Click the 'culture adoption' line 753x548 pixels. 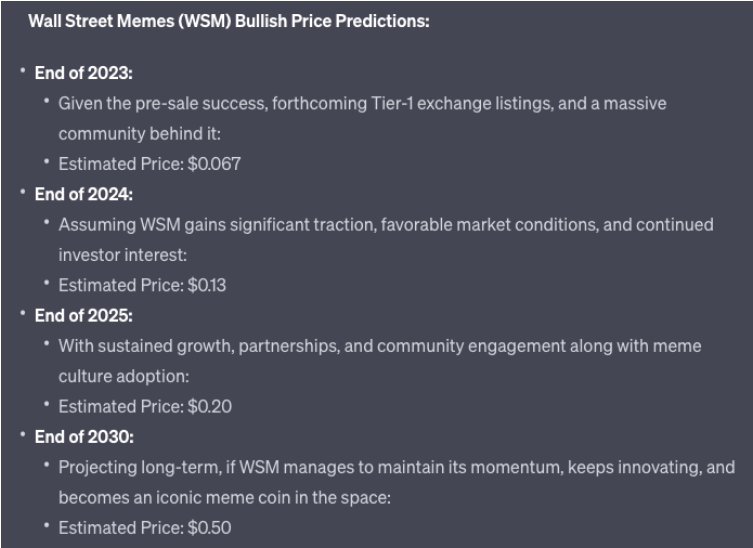(124, 377)
